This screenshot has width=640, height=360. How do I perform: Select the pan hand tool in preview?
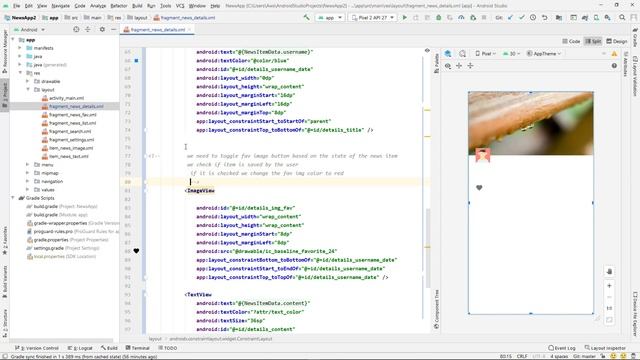tap(609, 271)
